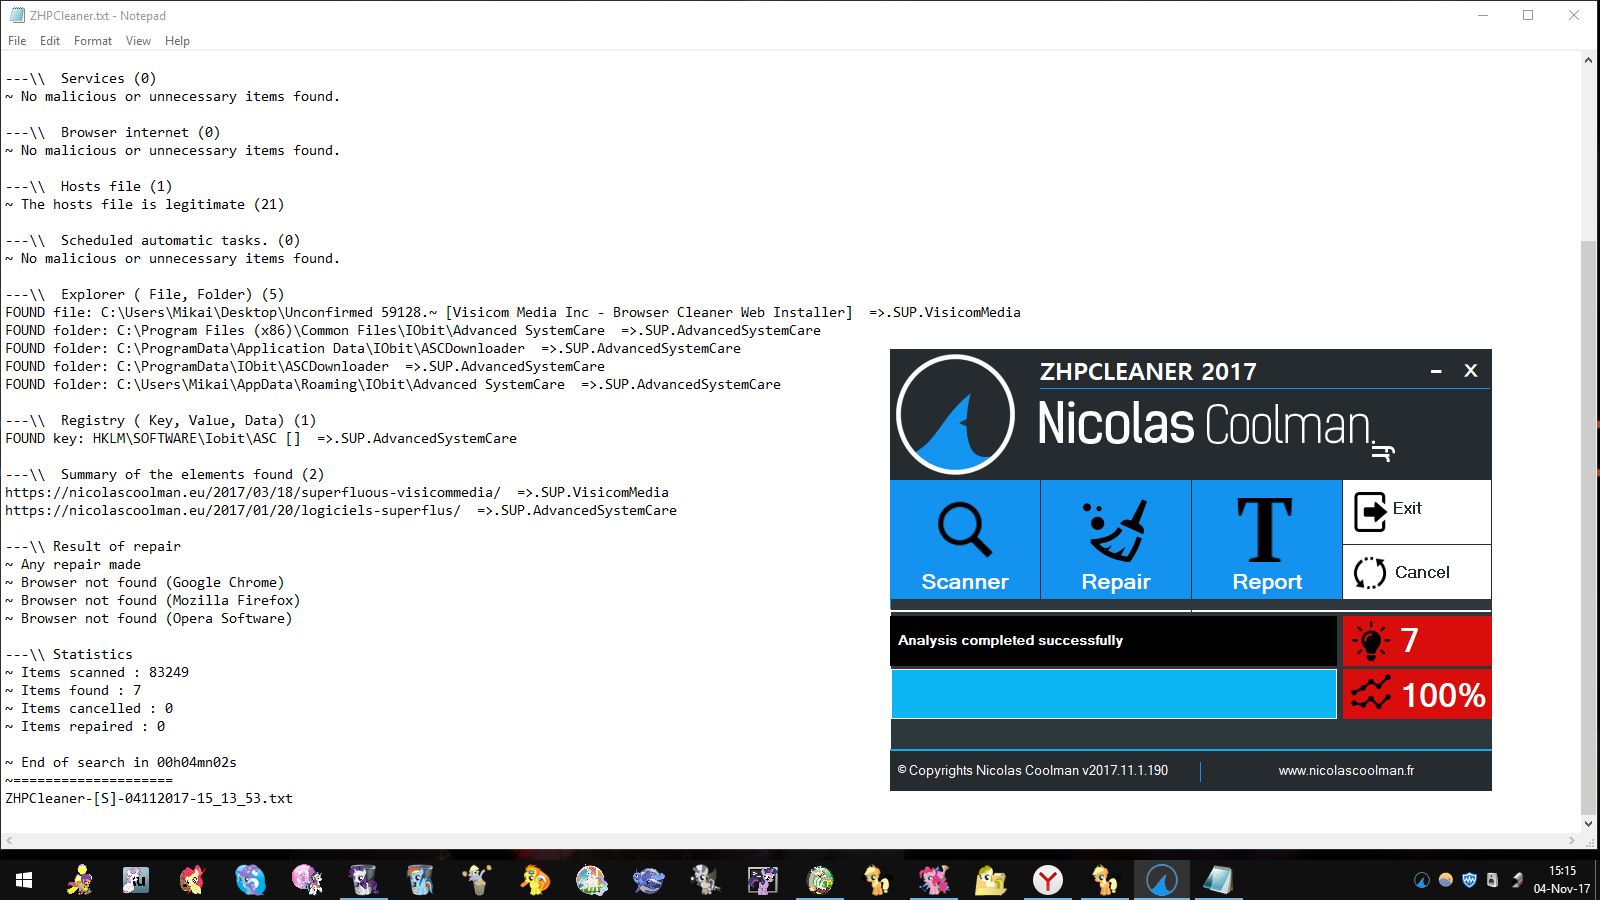Screen dimensions: 1600x900
Task: Click the blue analysis progress bar
Action: click(x=1114, y=694)
